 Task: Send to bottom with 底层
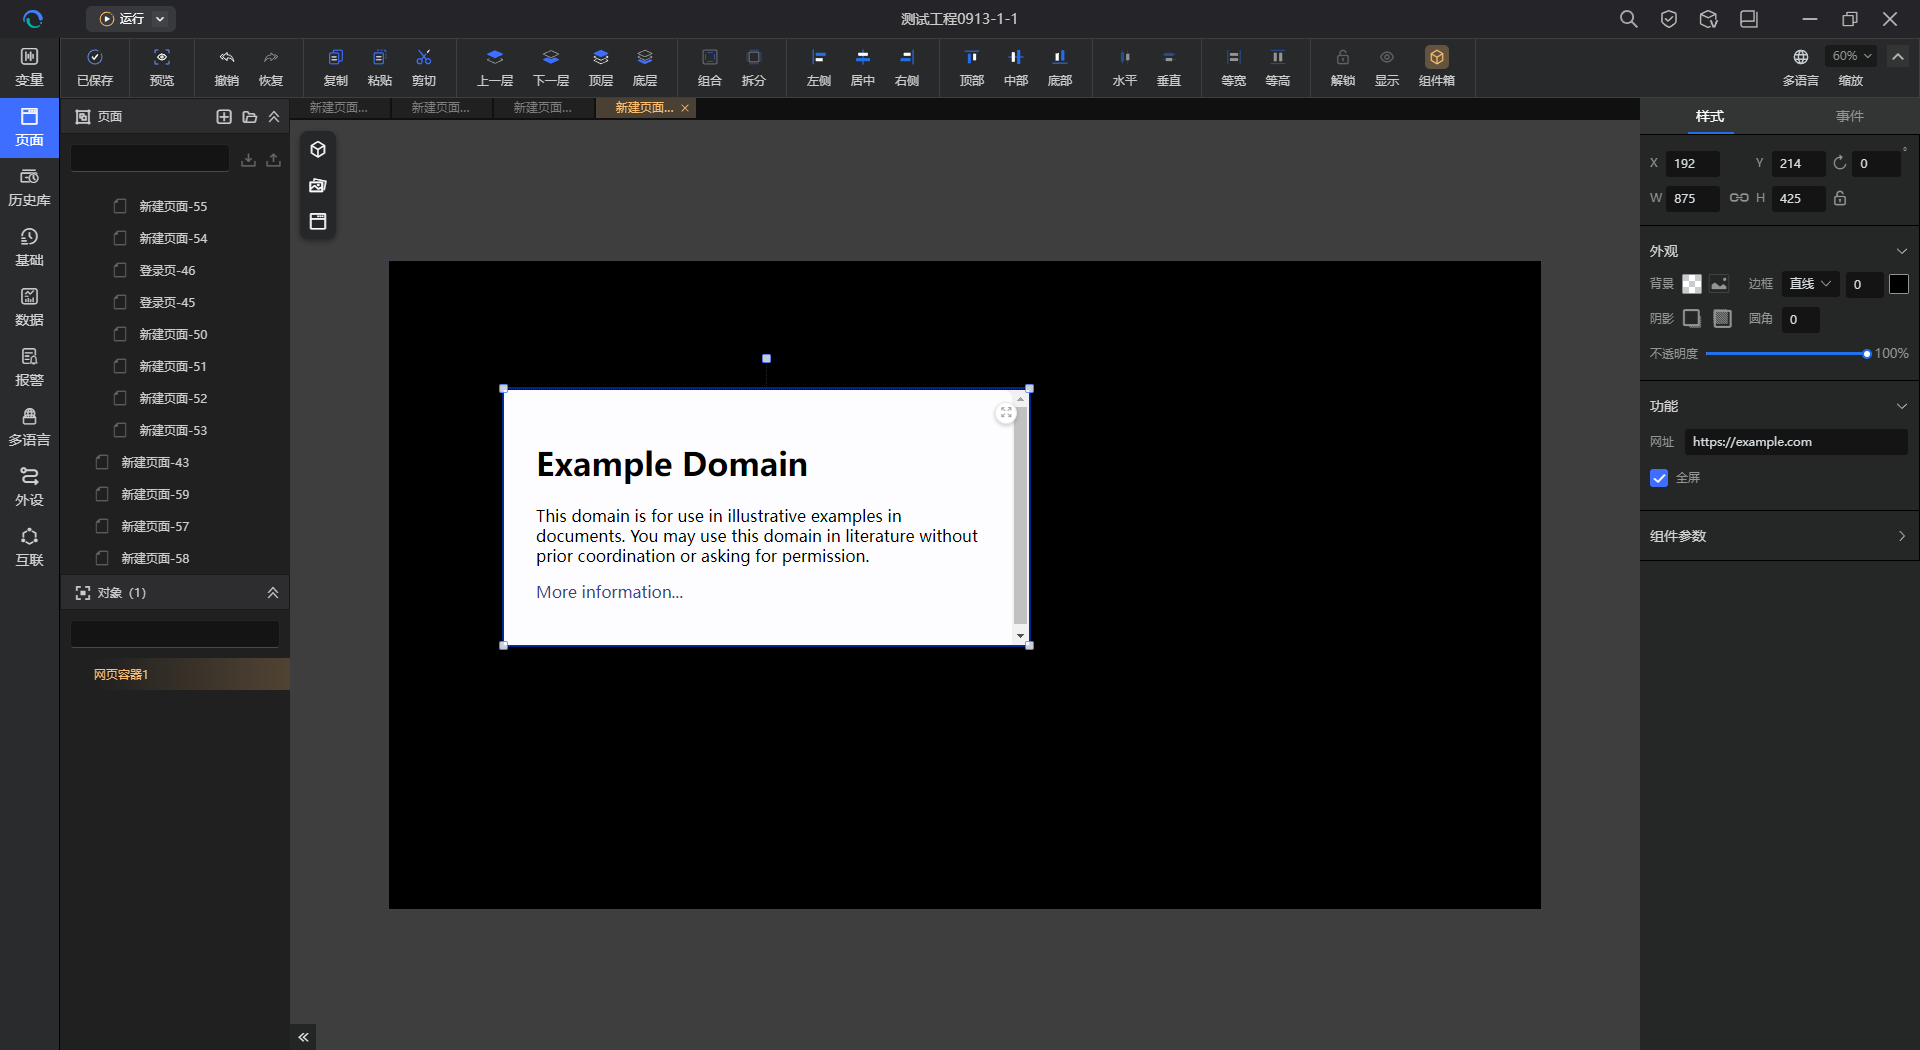(x=645, y=67)
